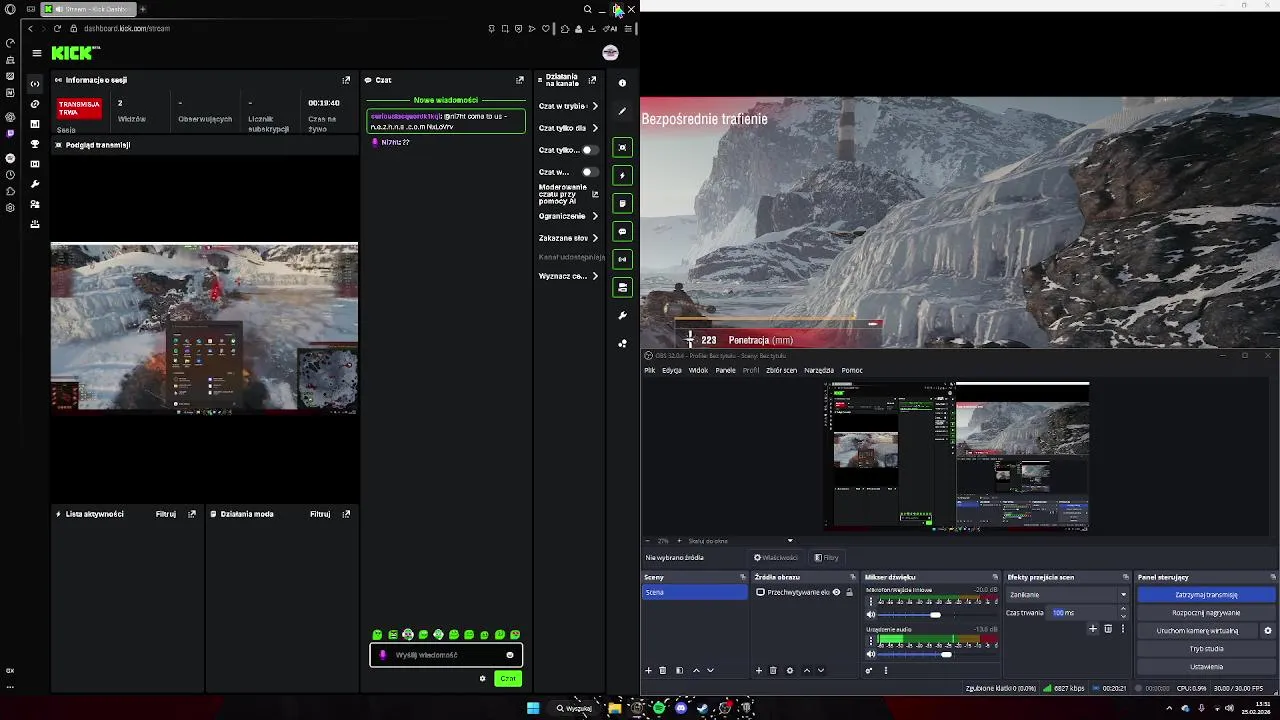This screenshot has height=720, width=1280.
Task: Open Narzędzia menu in OBS
Action: [x=819, y=370]
